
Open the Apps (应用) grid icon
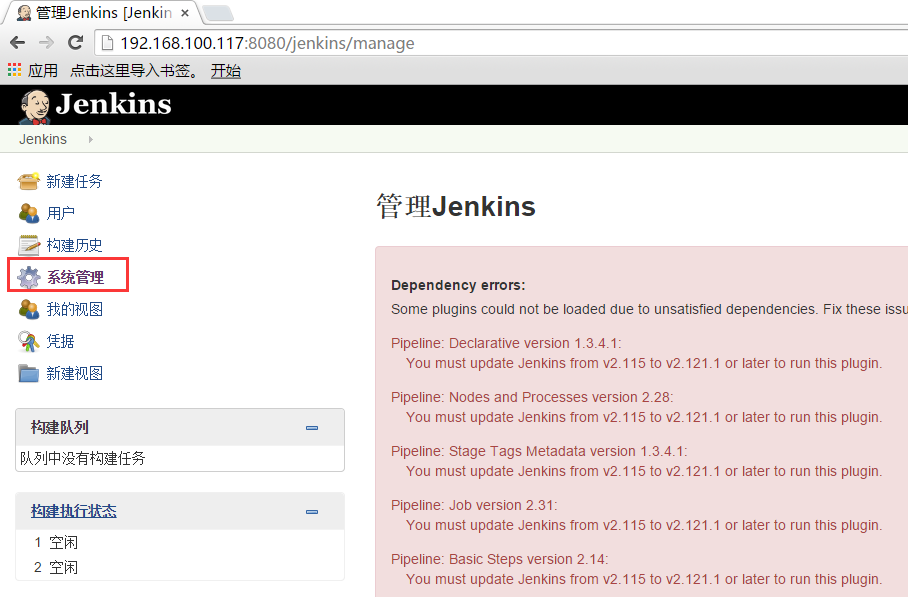(x=14, y=70)
